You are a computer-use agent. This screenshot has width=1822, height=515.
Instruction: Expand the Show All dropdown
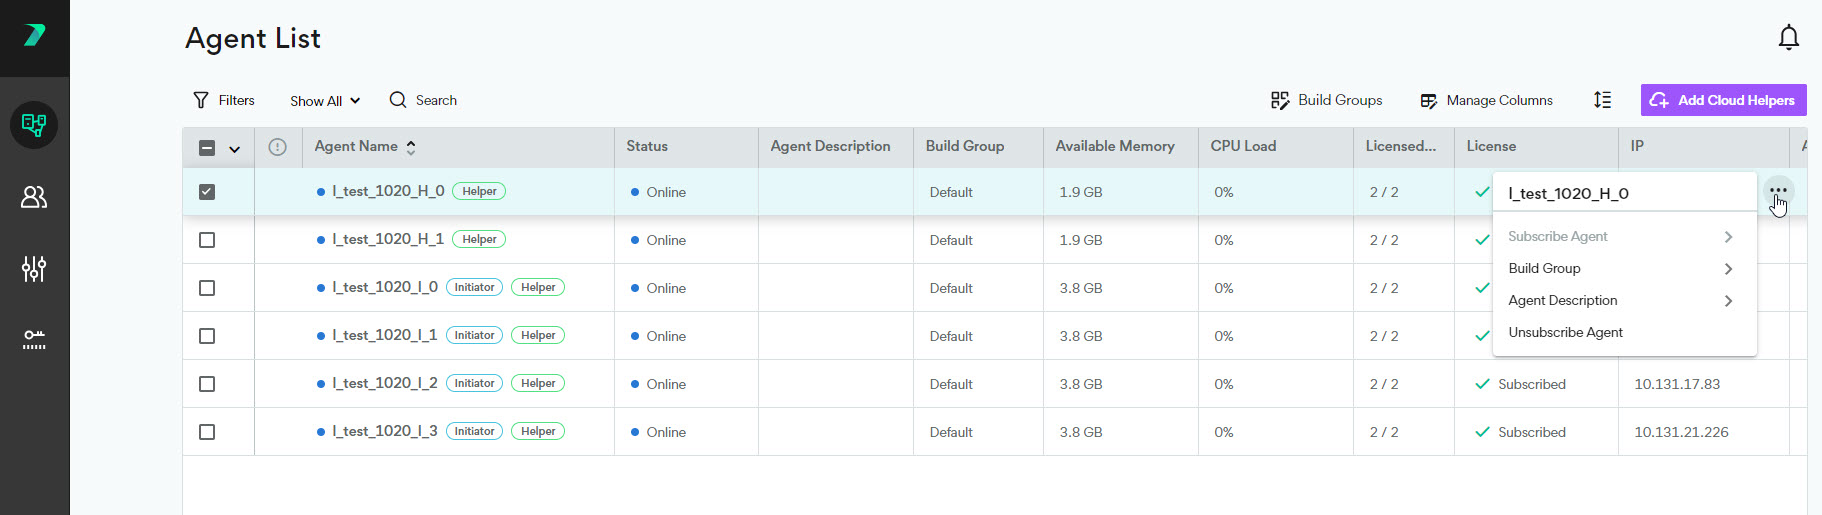coord(324,101)
